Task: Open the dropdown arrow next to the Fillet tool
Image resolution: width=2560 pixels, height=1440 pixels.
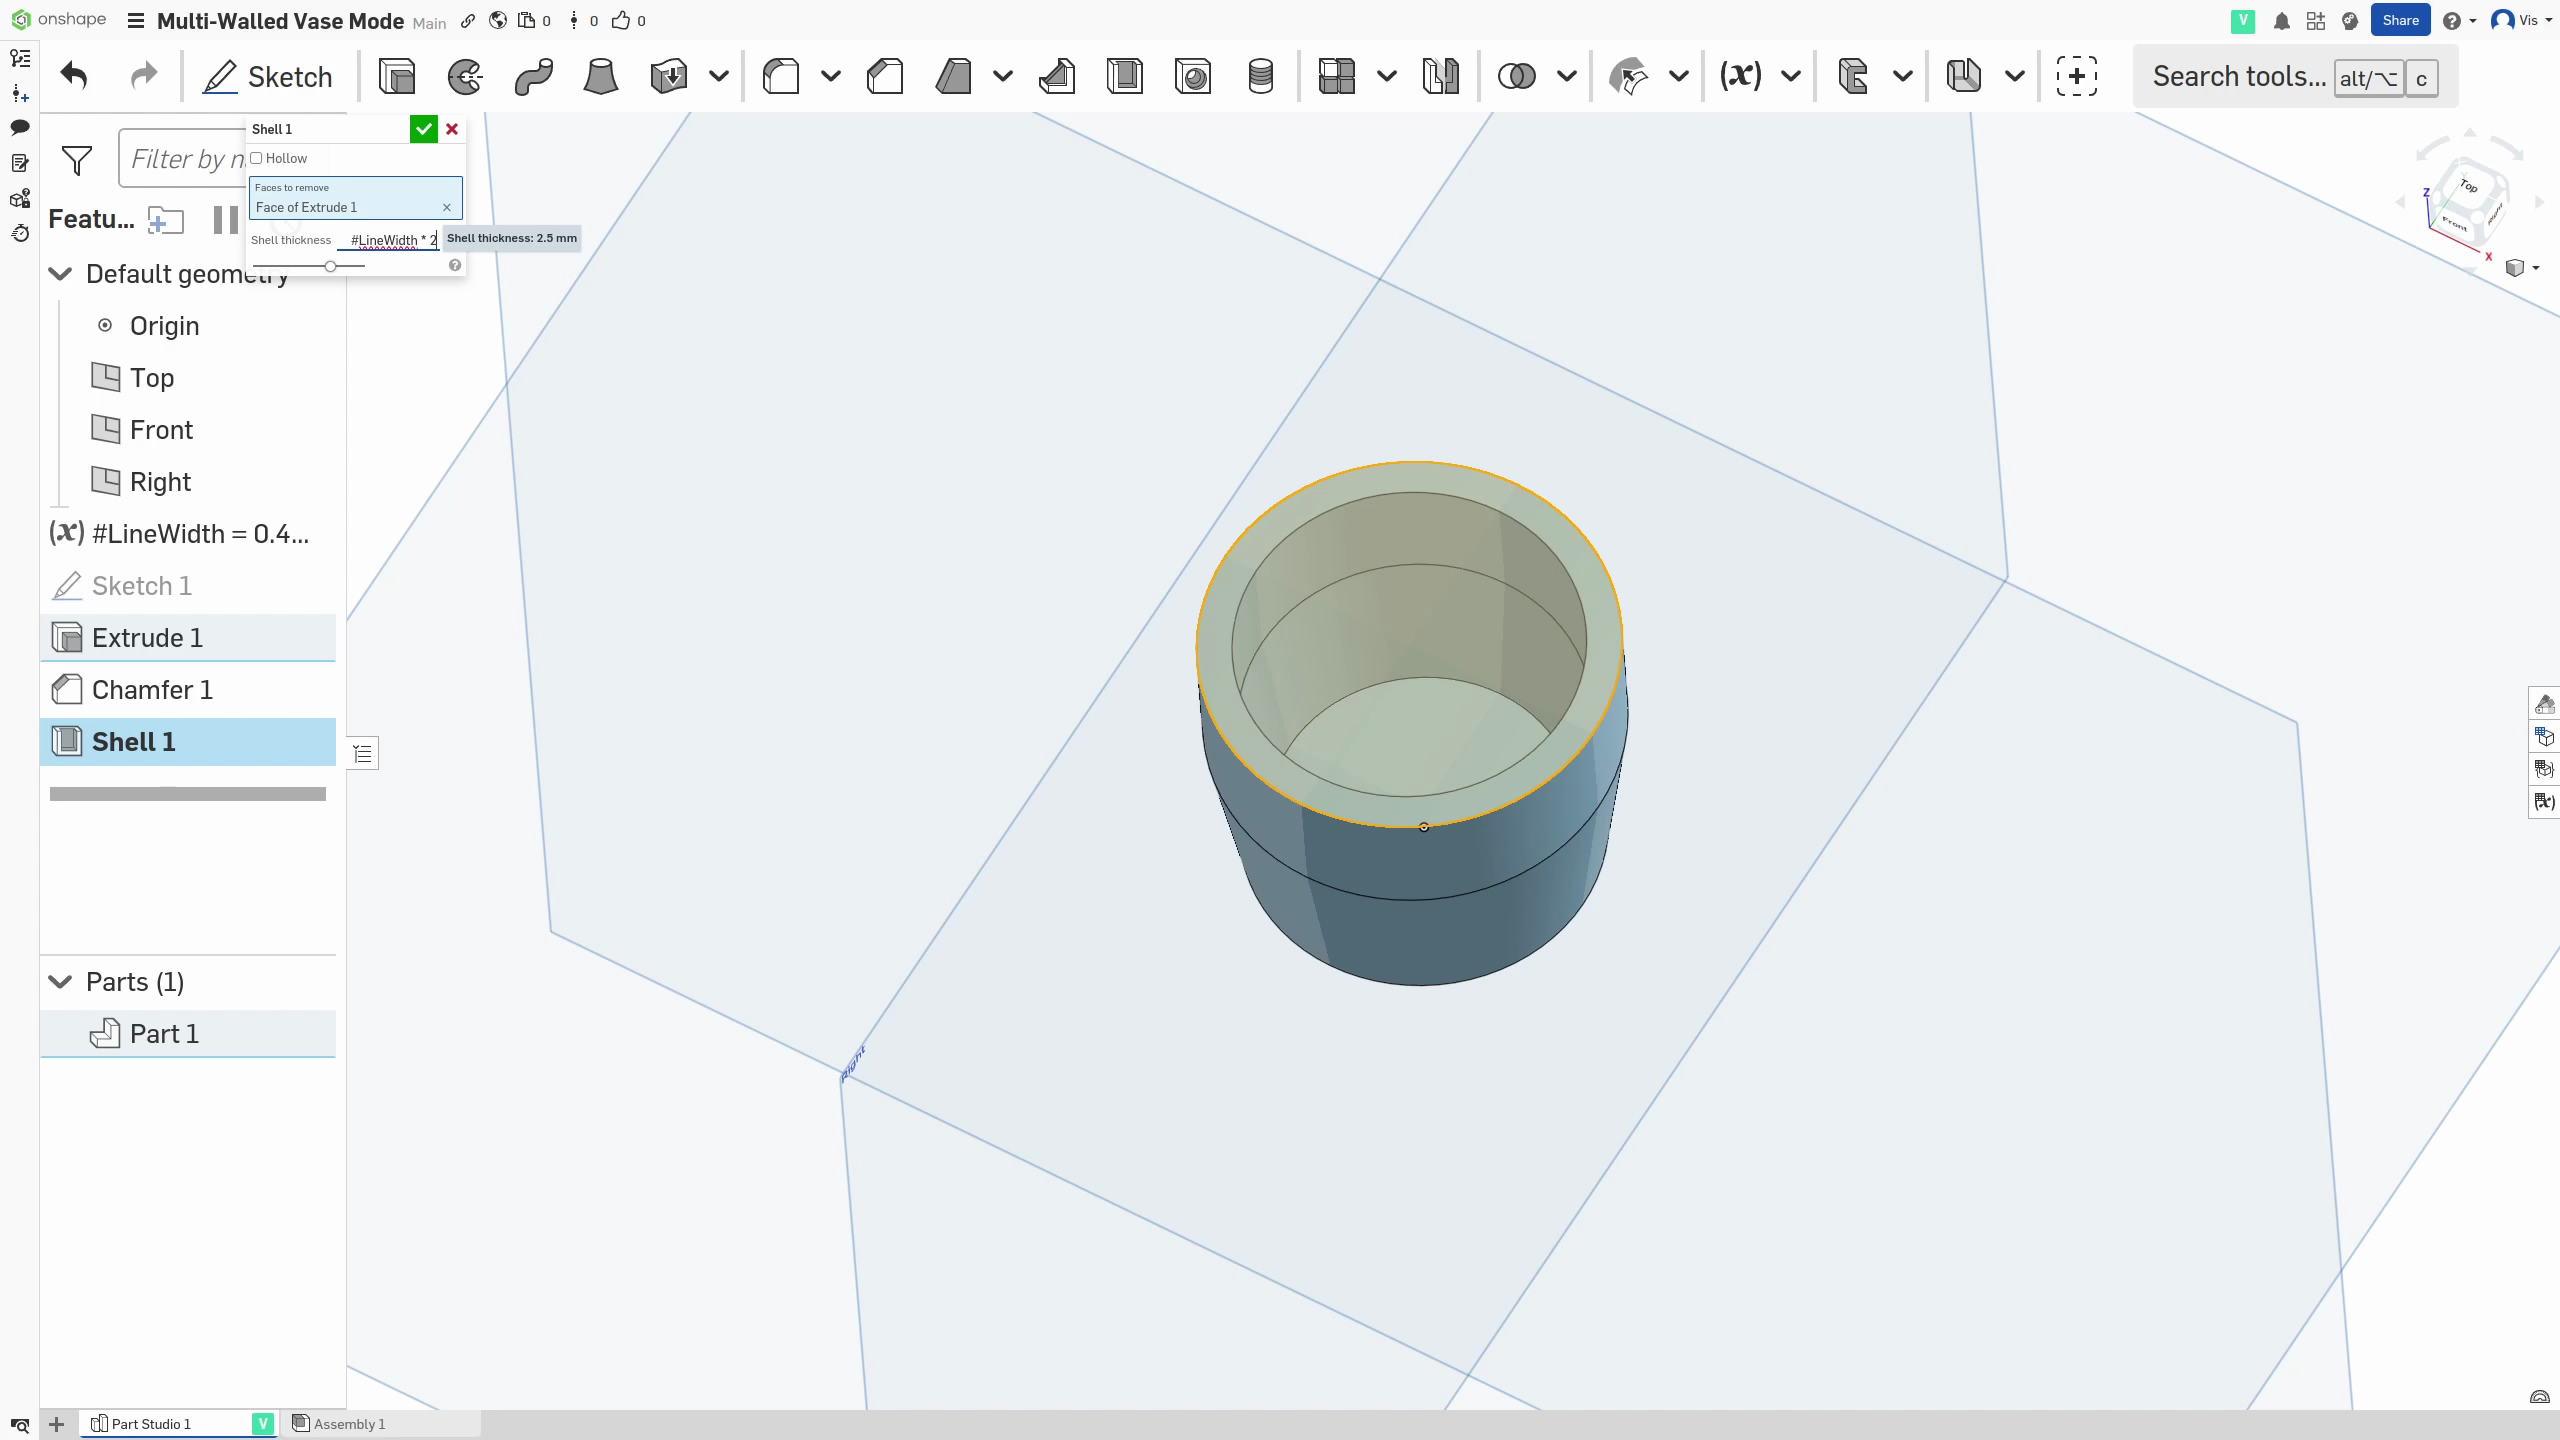Action: [830, 76]
